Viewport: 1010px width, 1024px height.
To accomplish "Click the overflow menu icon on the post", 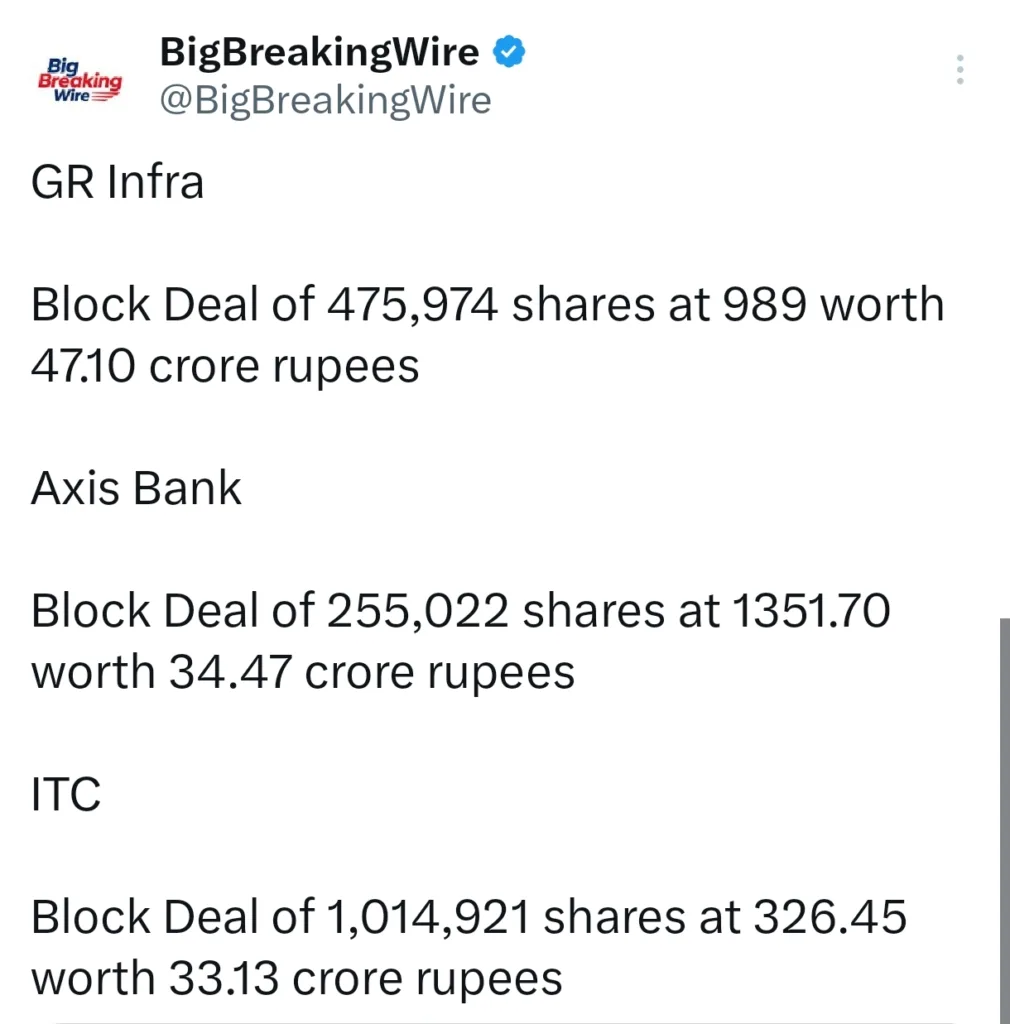I will [959, 70].
